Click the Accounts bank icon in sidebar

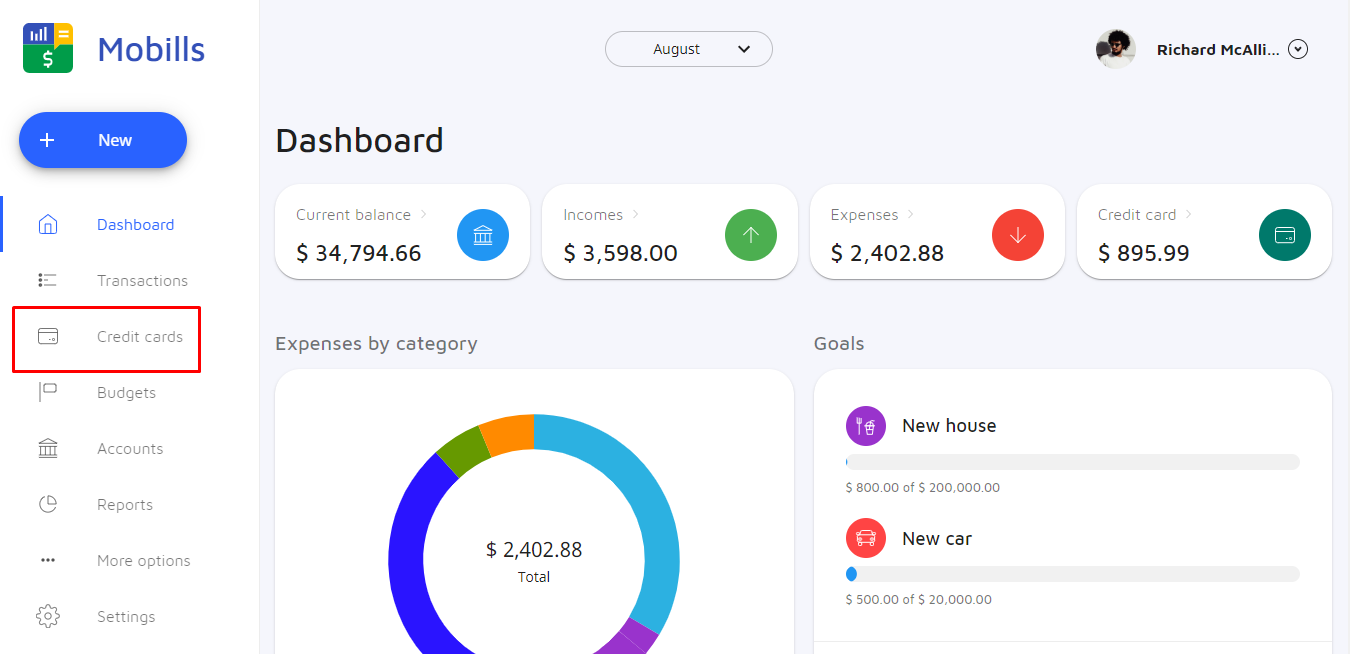(48, 448)
